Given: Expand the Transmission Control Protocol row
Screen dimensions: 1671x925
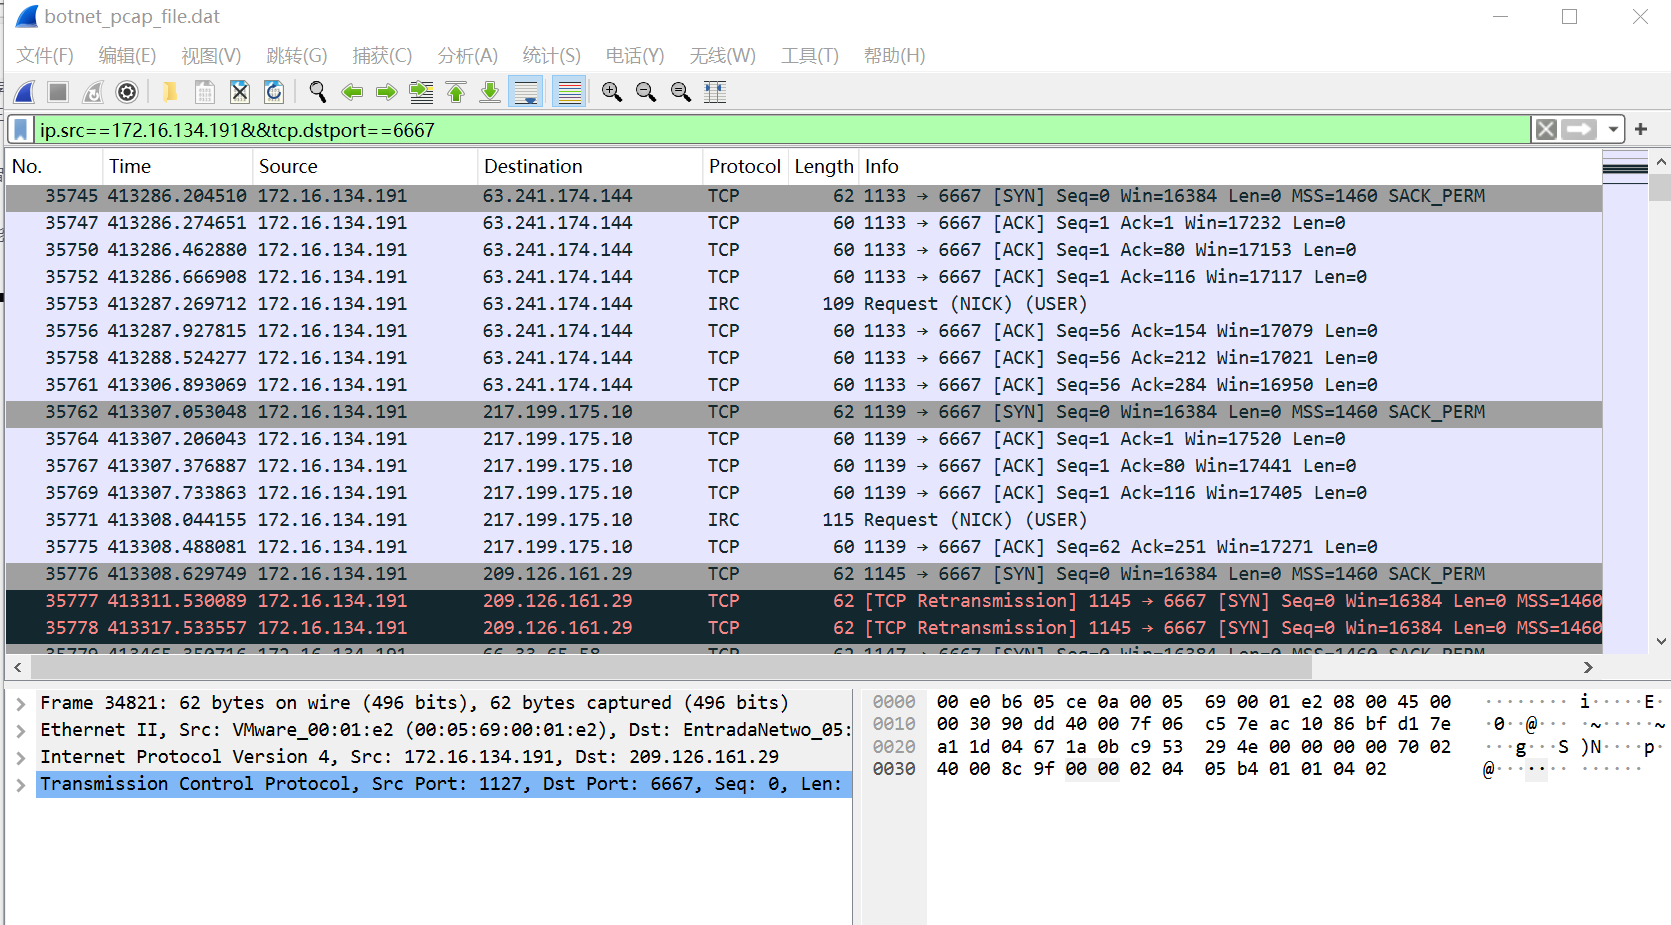Looking at the screenshot, I should coord(20,785).
